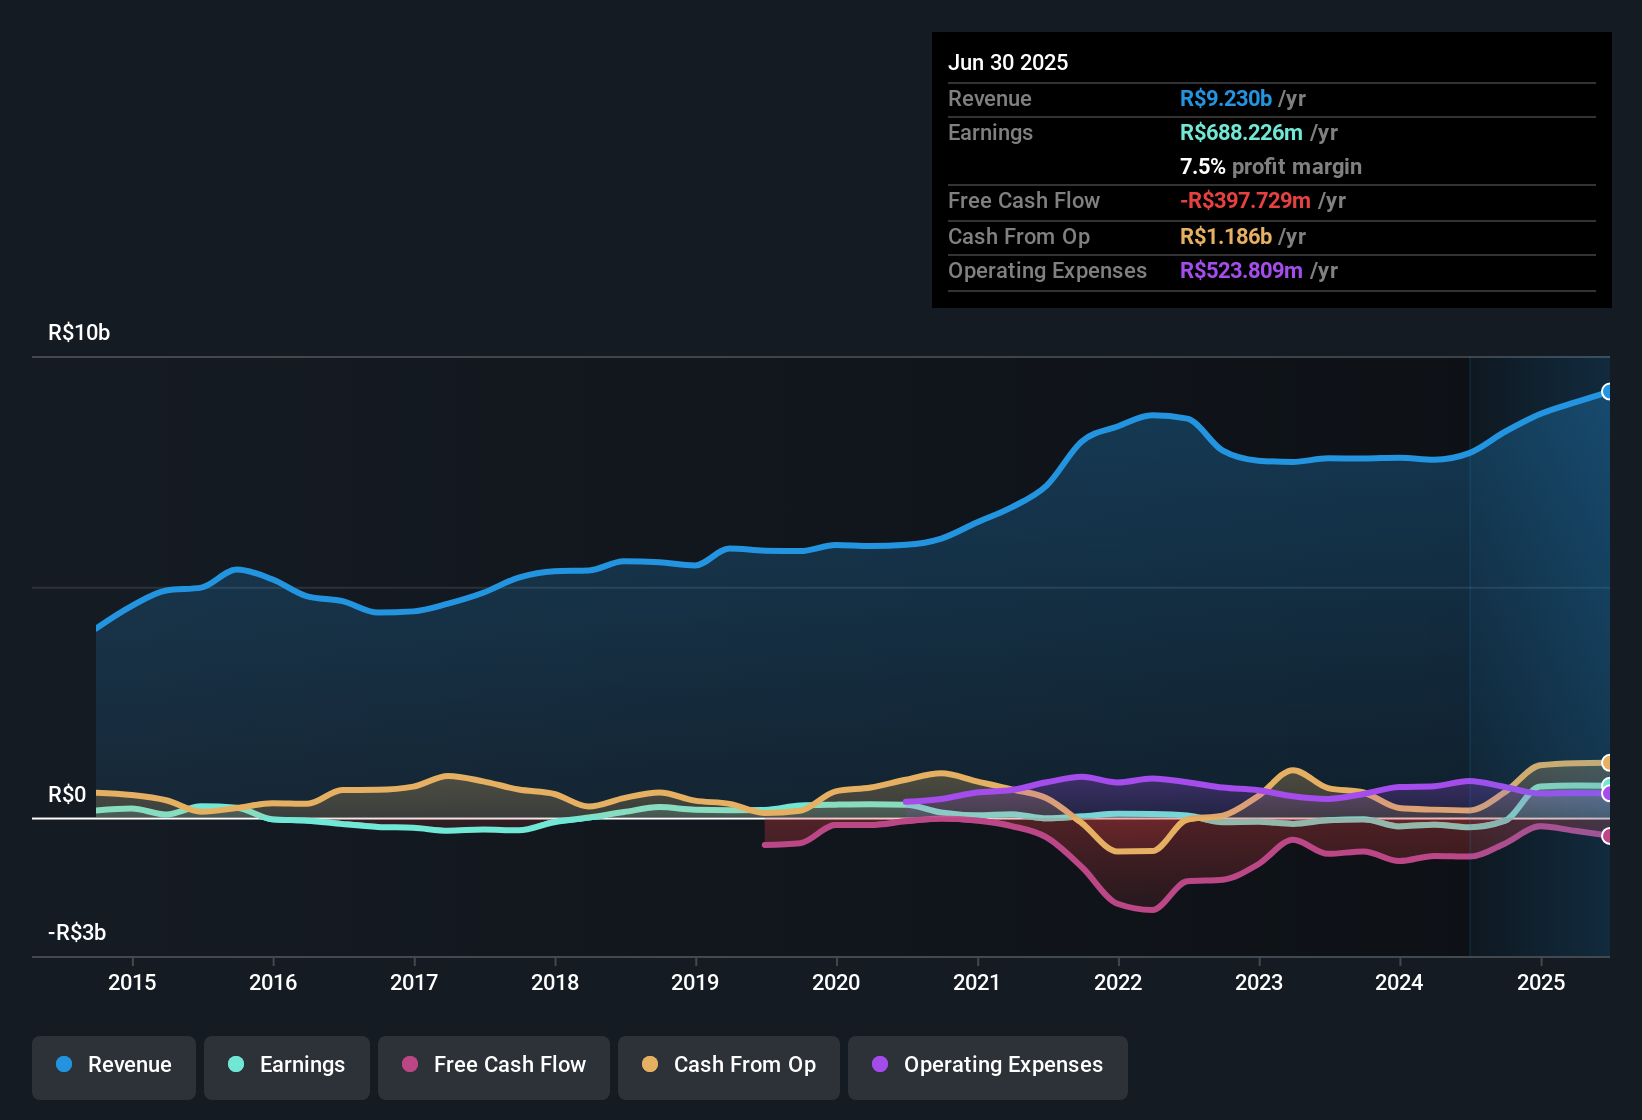Select the 2020 label on the time axis
Image resolution: width=1642 pixels, height=1120 pixels.
tap(837, 983)
